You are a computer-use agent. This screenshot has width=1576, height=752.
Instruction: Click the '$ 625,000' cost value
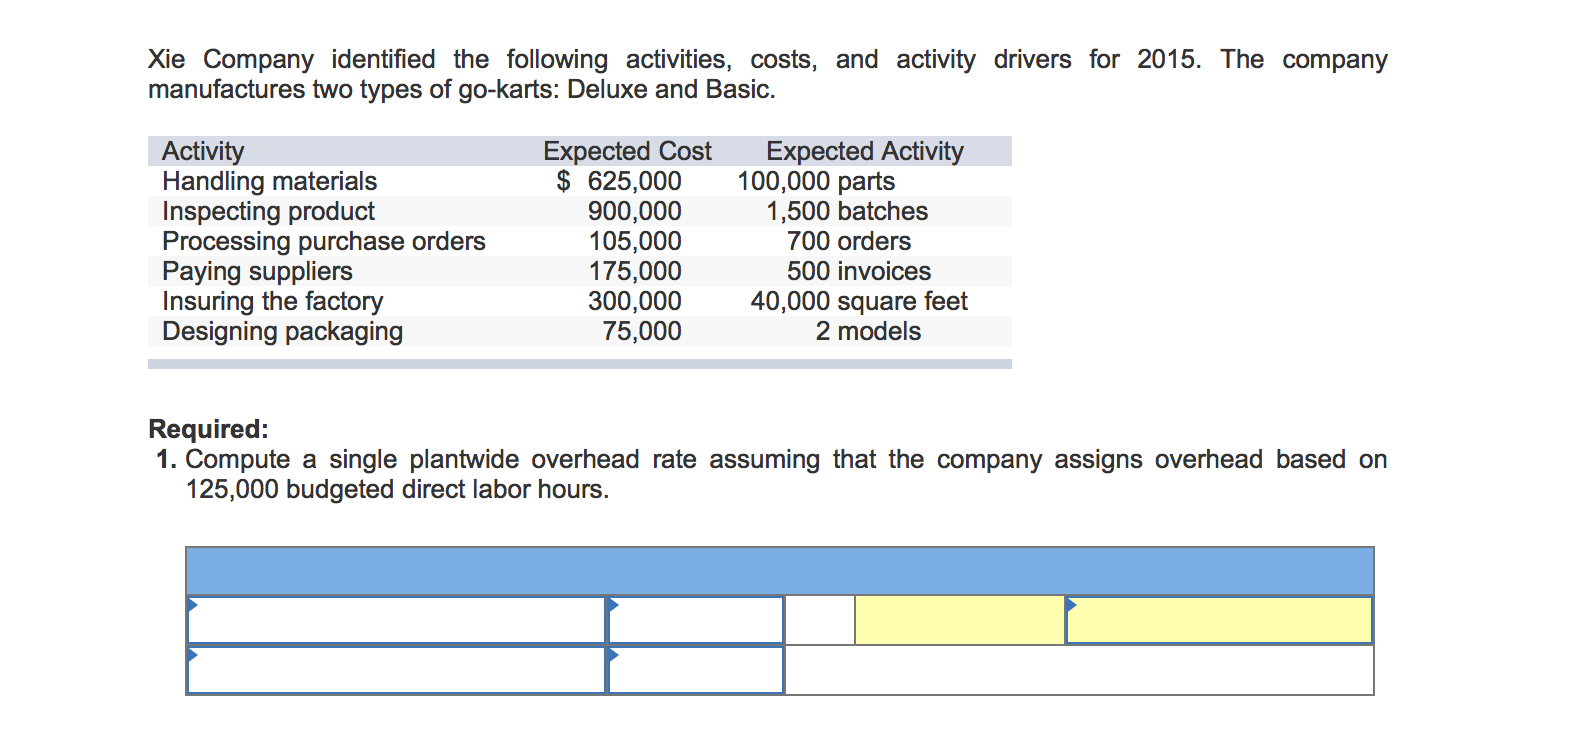coord(619,181)
